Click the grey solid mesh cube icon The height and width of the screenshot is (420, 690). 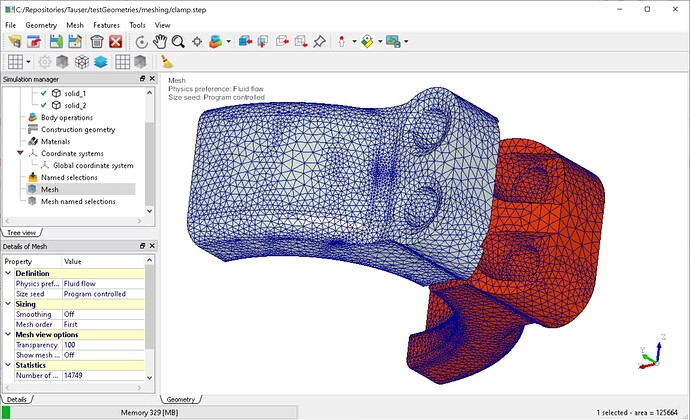coord(62,62)
